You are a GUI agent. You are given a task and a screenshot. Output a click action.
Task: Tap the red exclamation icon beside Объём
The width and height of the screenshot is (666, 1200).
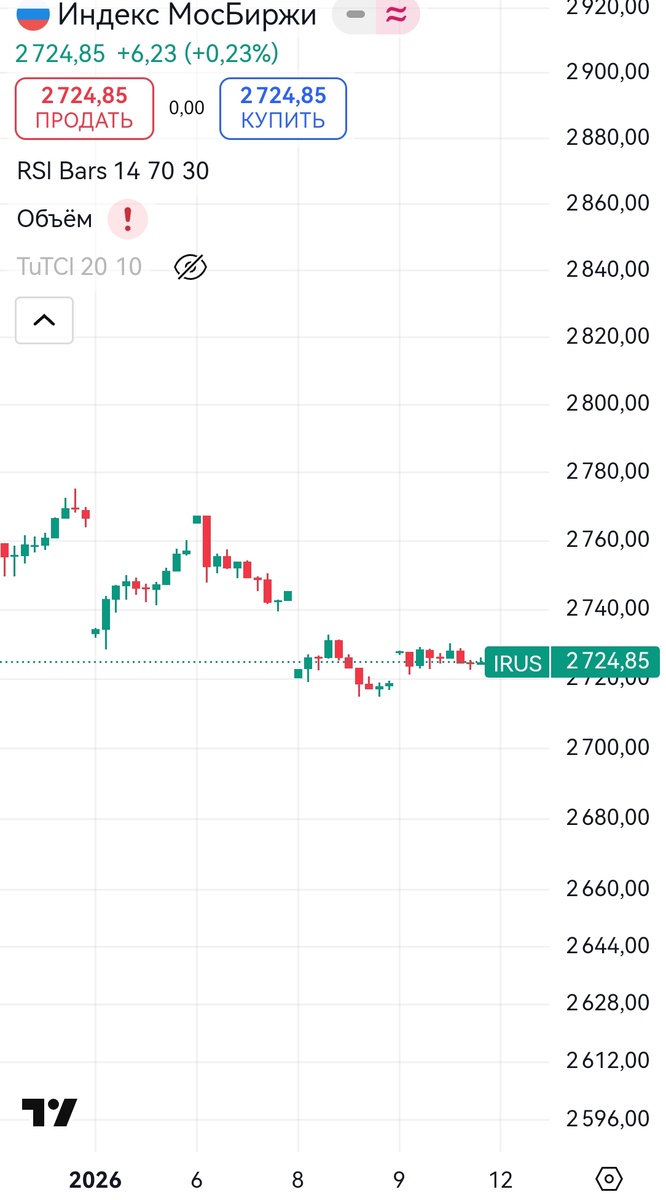click(x=128, y=218)
